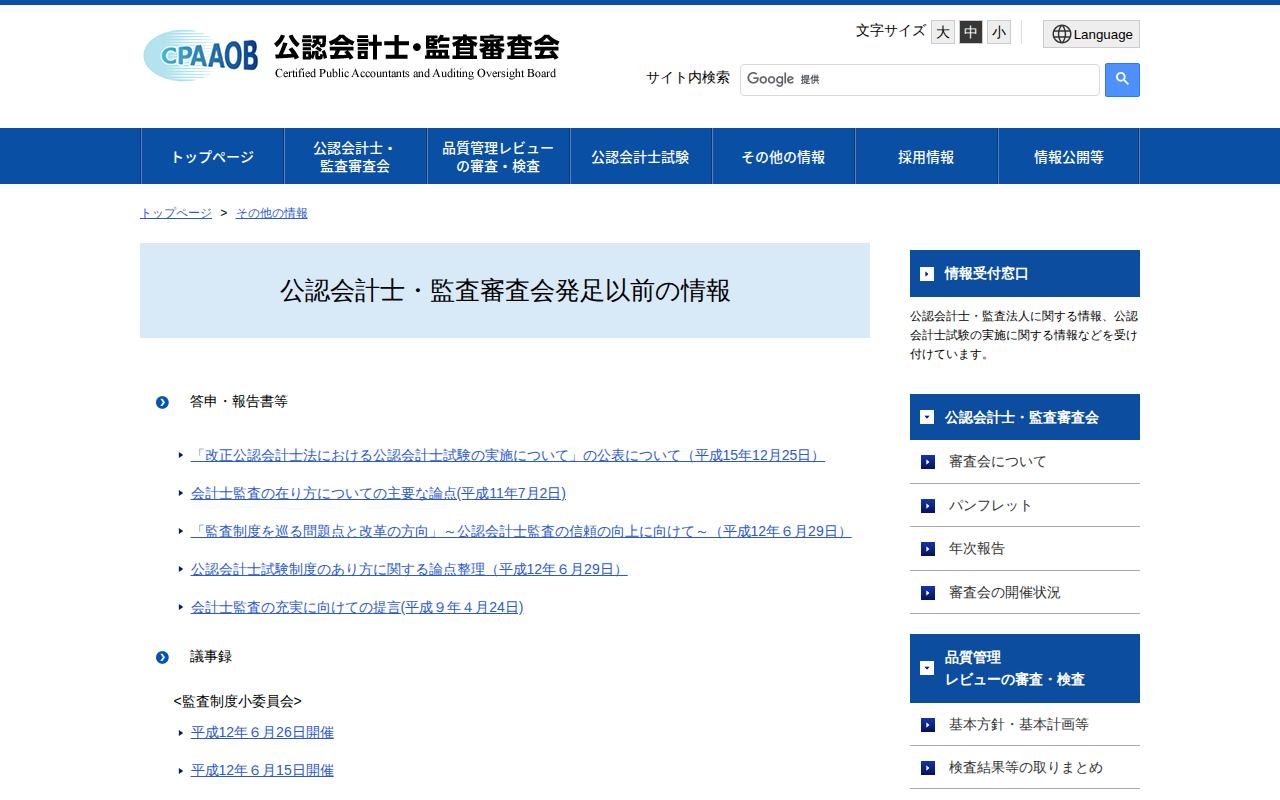Open sidebar item 基本方針・基本計画等
1280x800 pixels.
(1019, 724)
